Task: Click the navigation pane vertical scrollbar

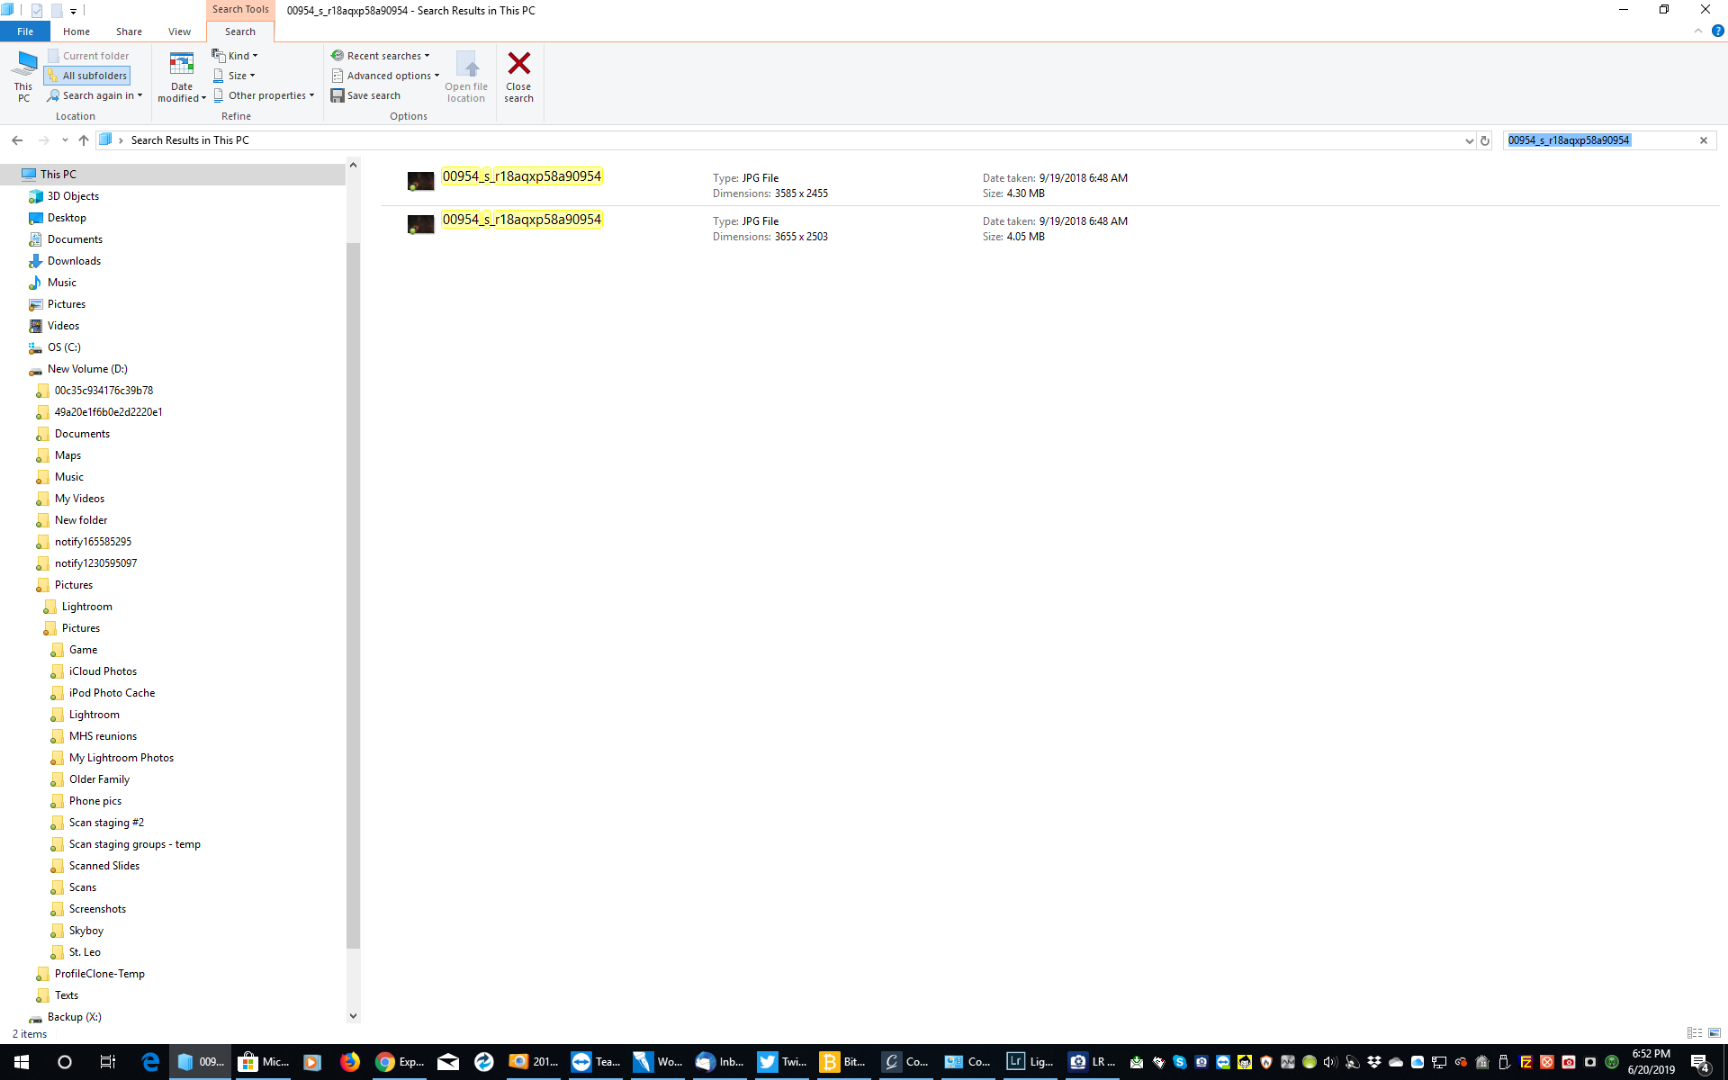Action: pyautogui.click(x=353, y=595)
